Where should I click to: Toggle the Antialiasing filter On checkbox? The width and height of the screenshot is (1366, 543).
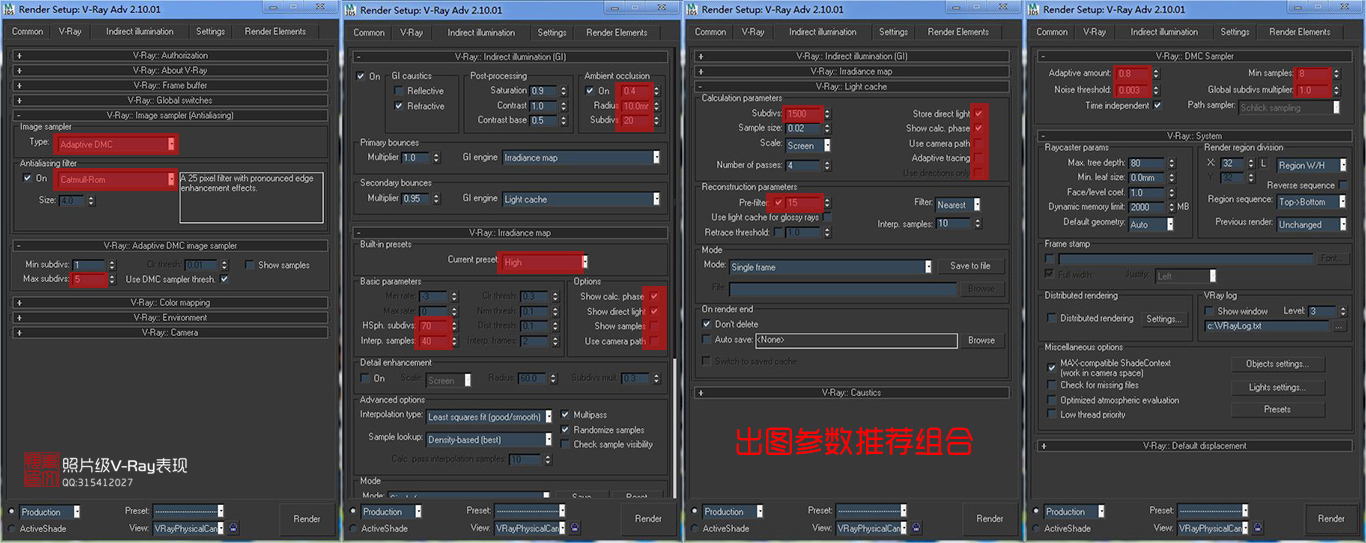[x=28, y=179]
